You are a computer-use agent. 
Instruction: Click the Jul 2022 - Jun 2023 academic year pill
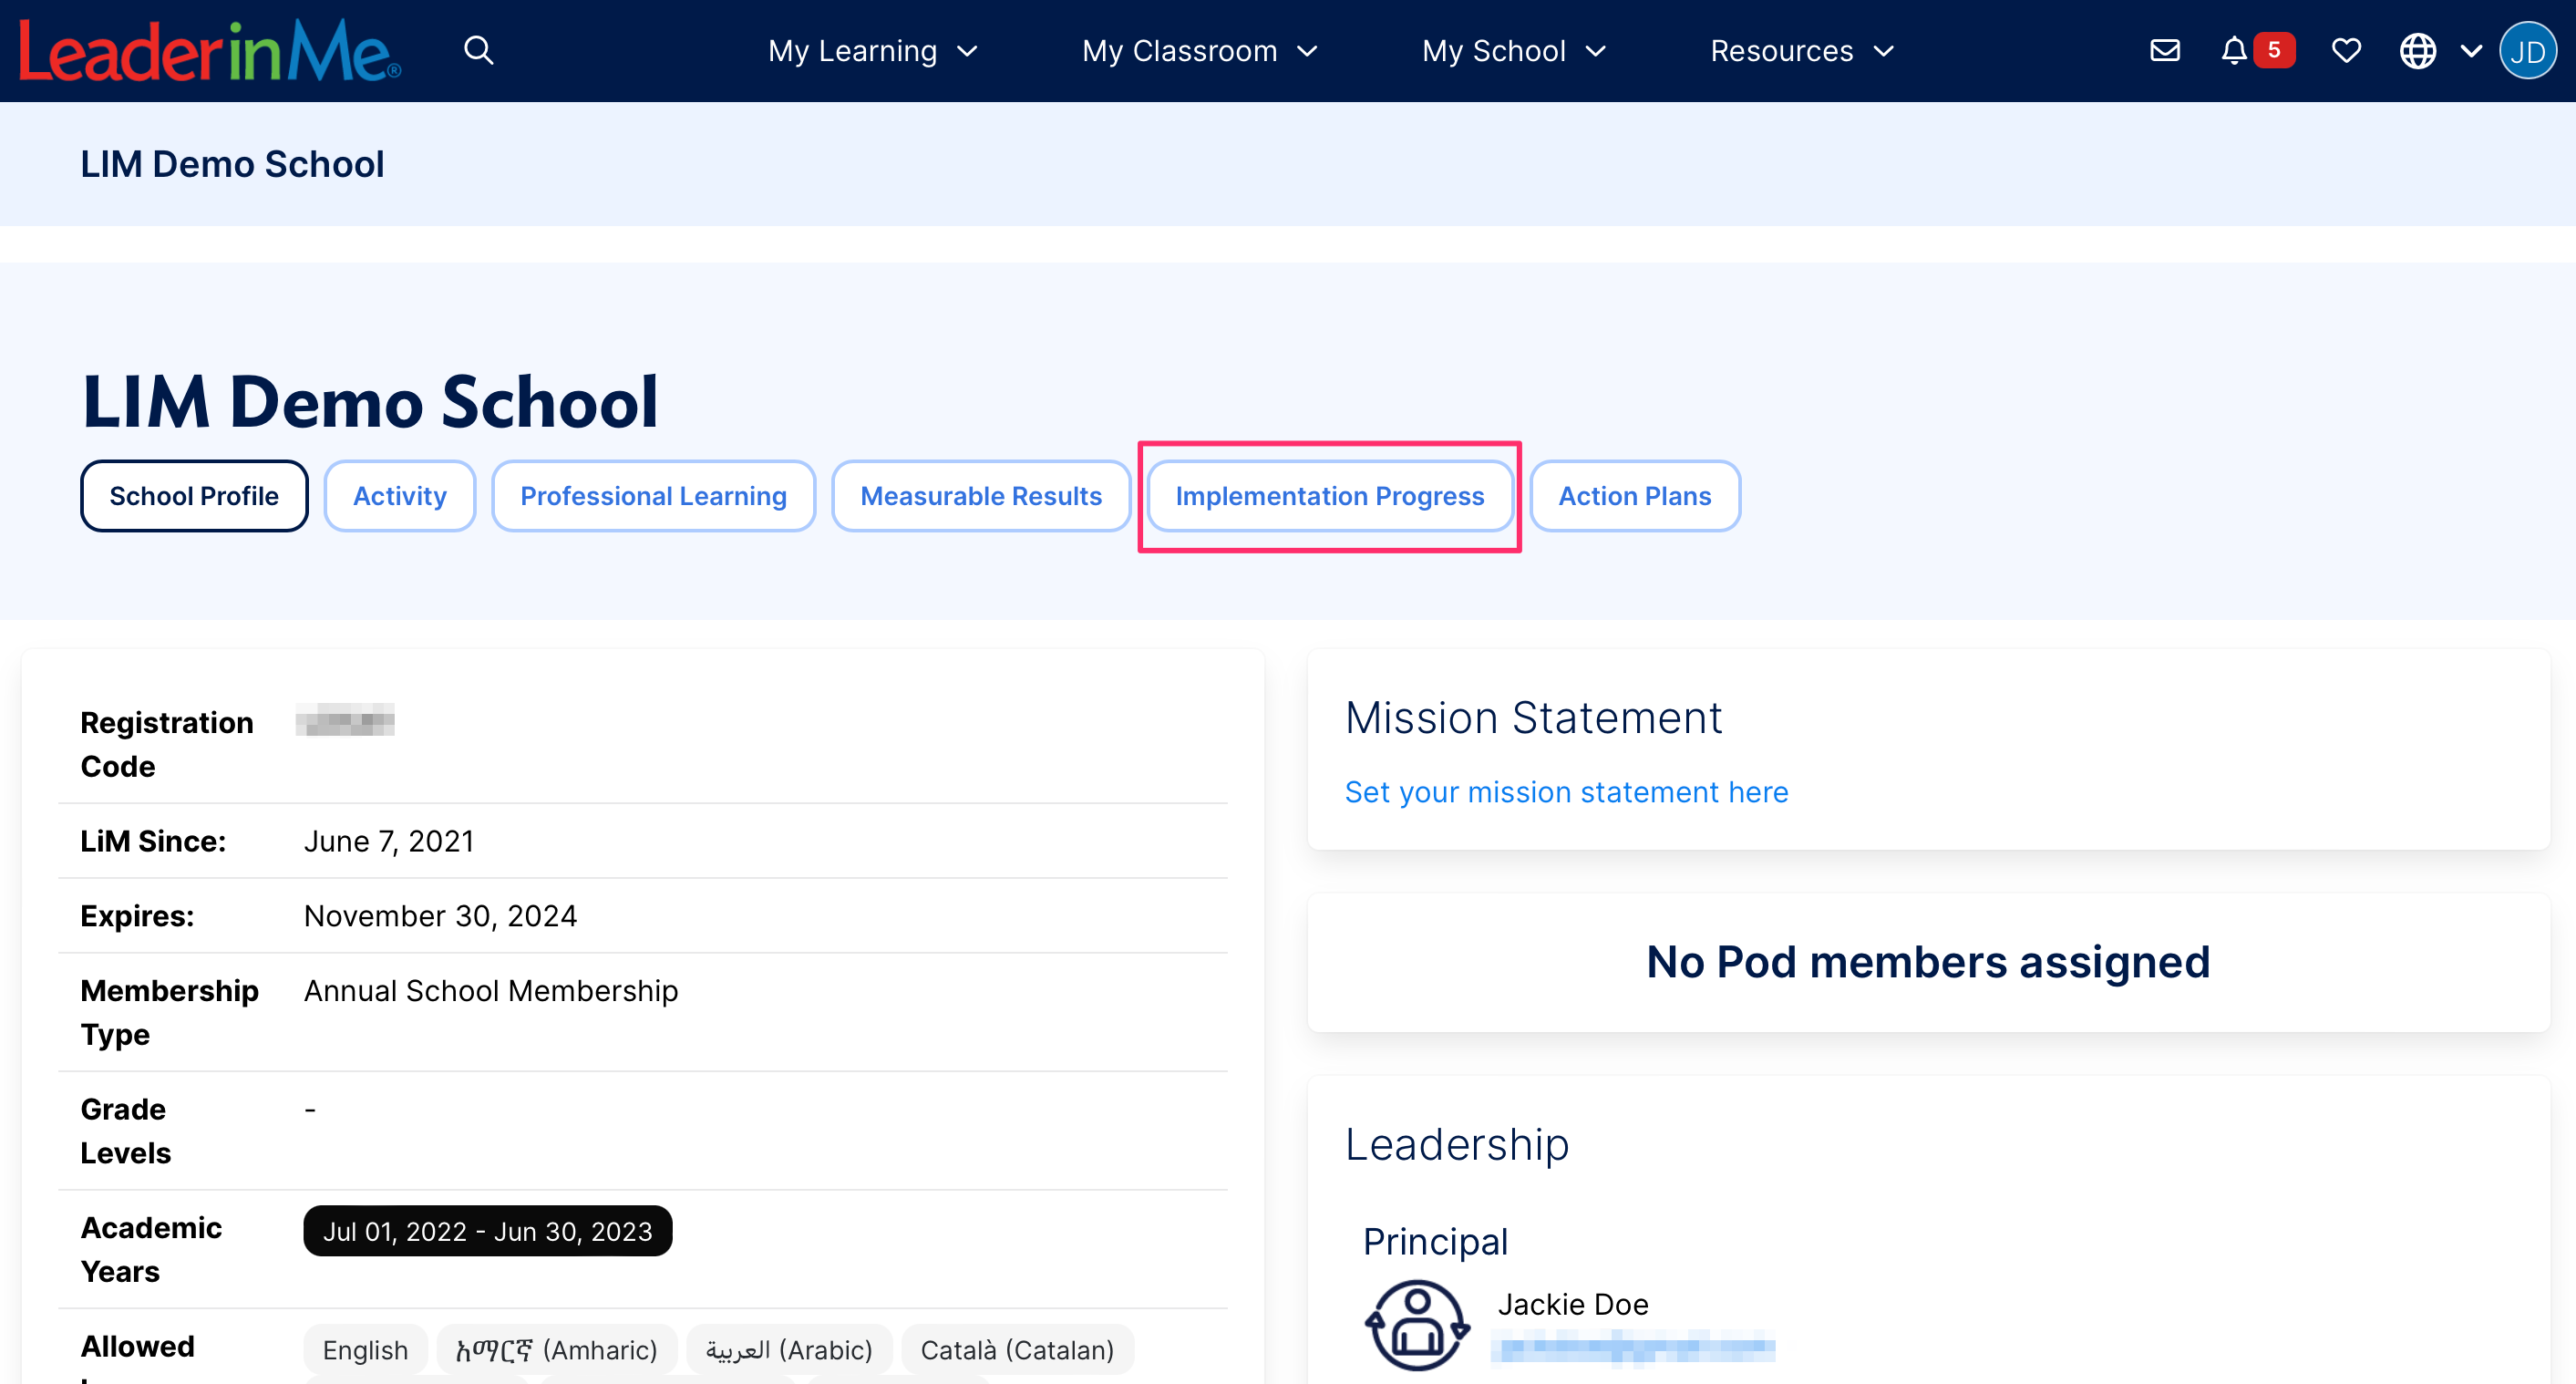tap(487, 1231)
